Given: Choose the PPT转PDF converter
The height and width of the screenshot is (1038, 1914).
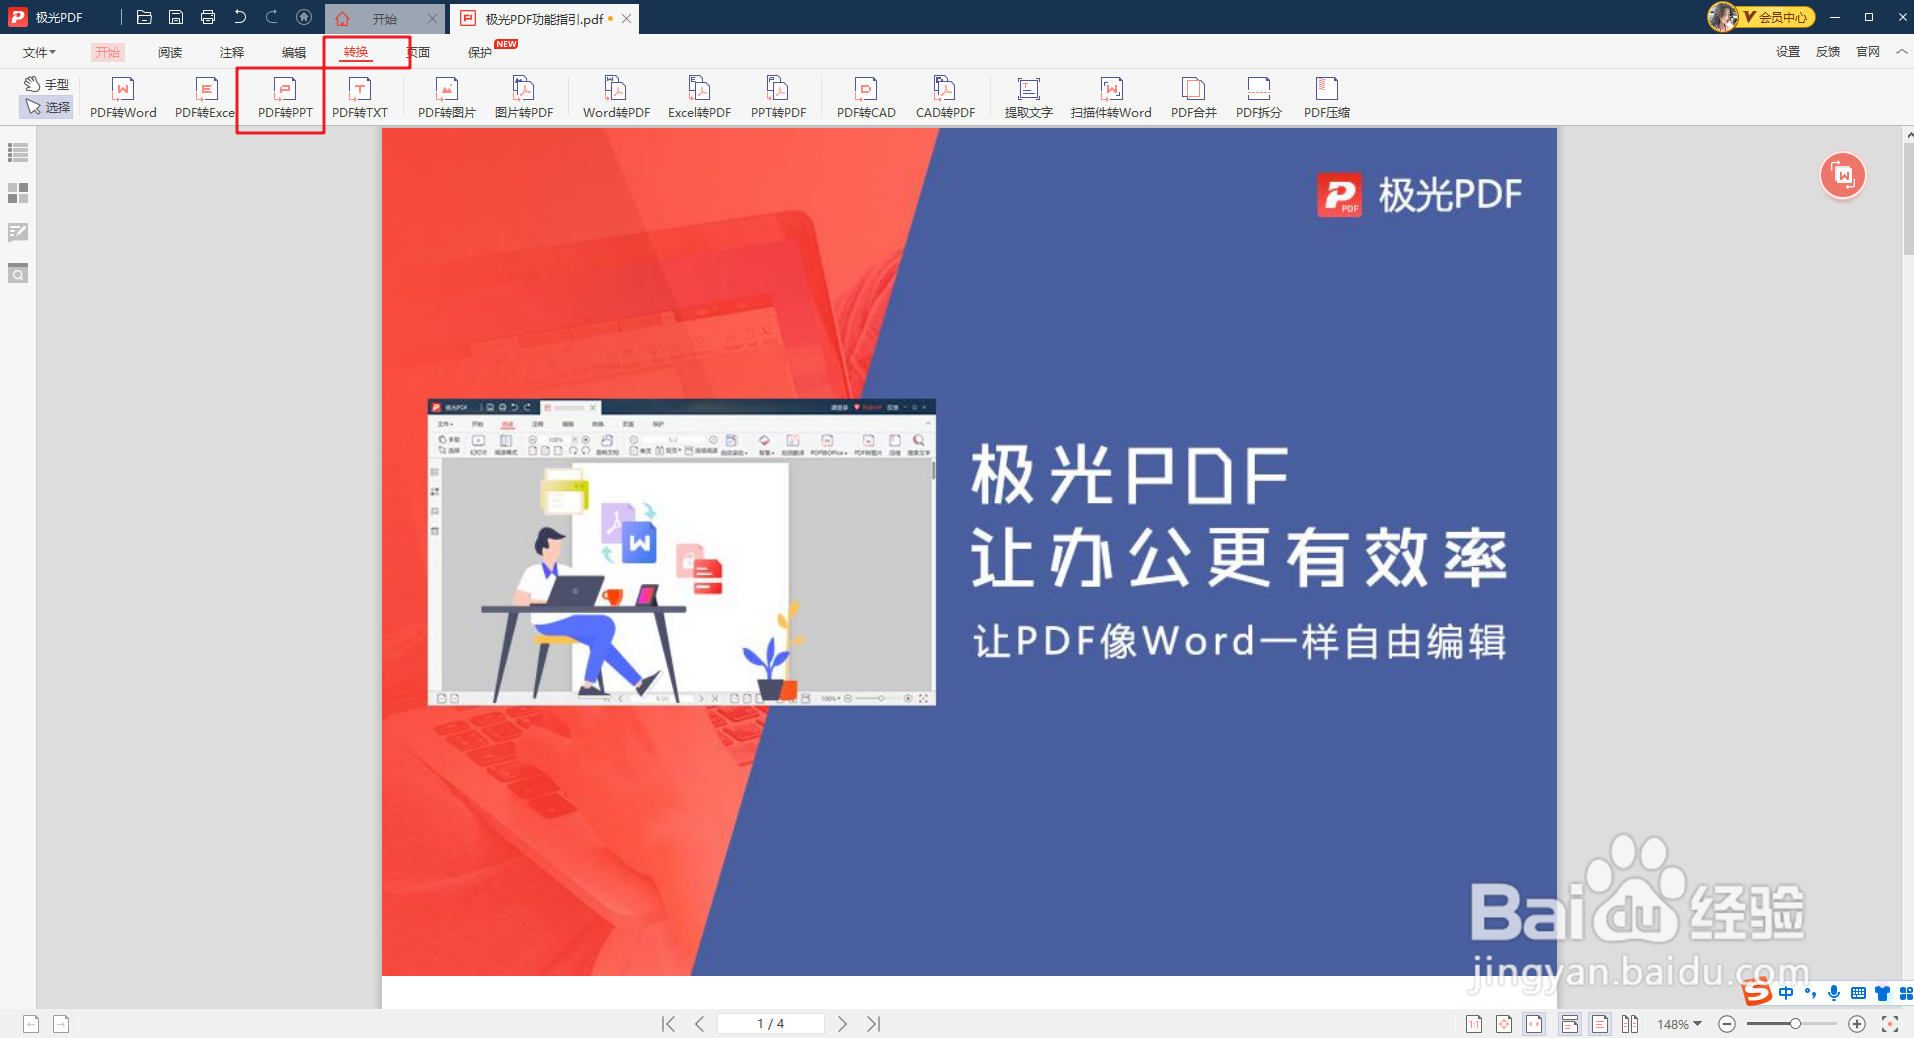Looking at the screenshot, I should tap(778, 98).
